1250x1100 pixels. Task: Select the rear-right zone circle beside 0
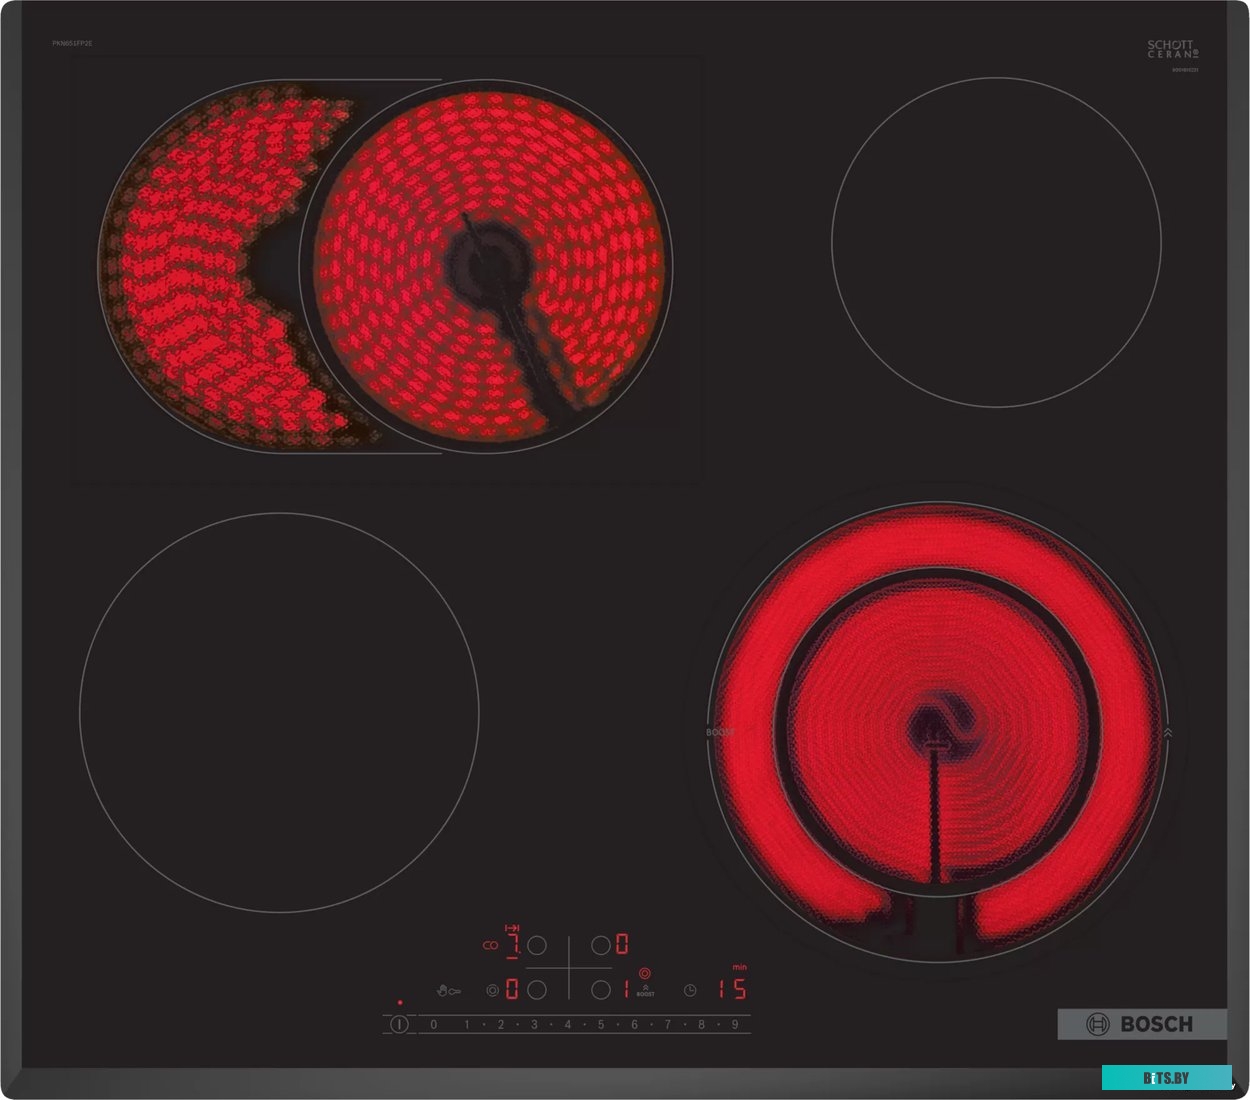tap(600, 944)
